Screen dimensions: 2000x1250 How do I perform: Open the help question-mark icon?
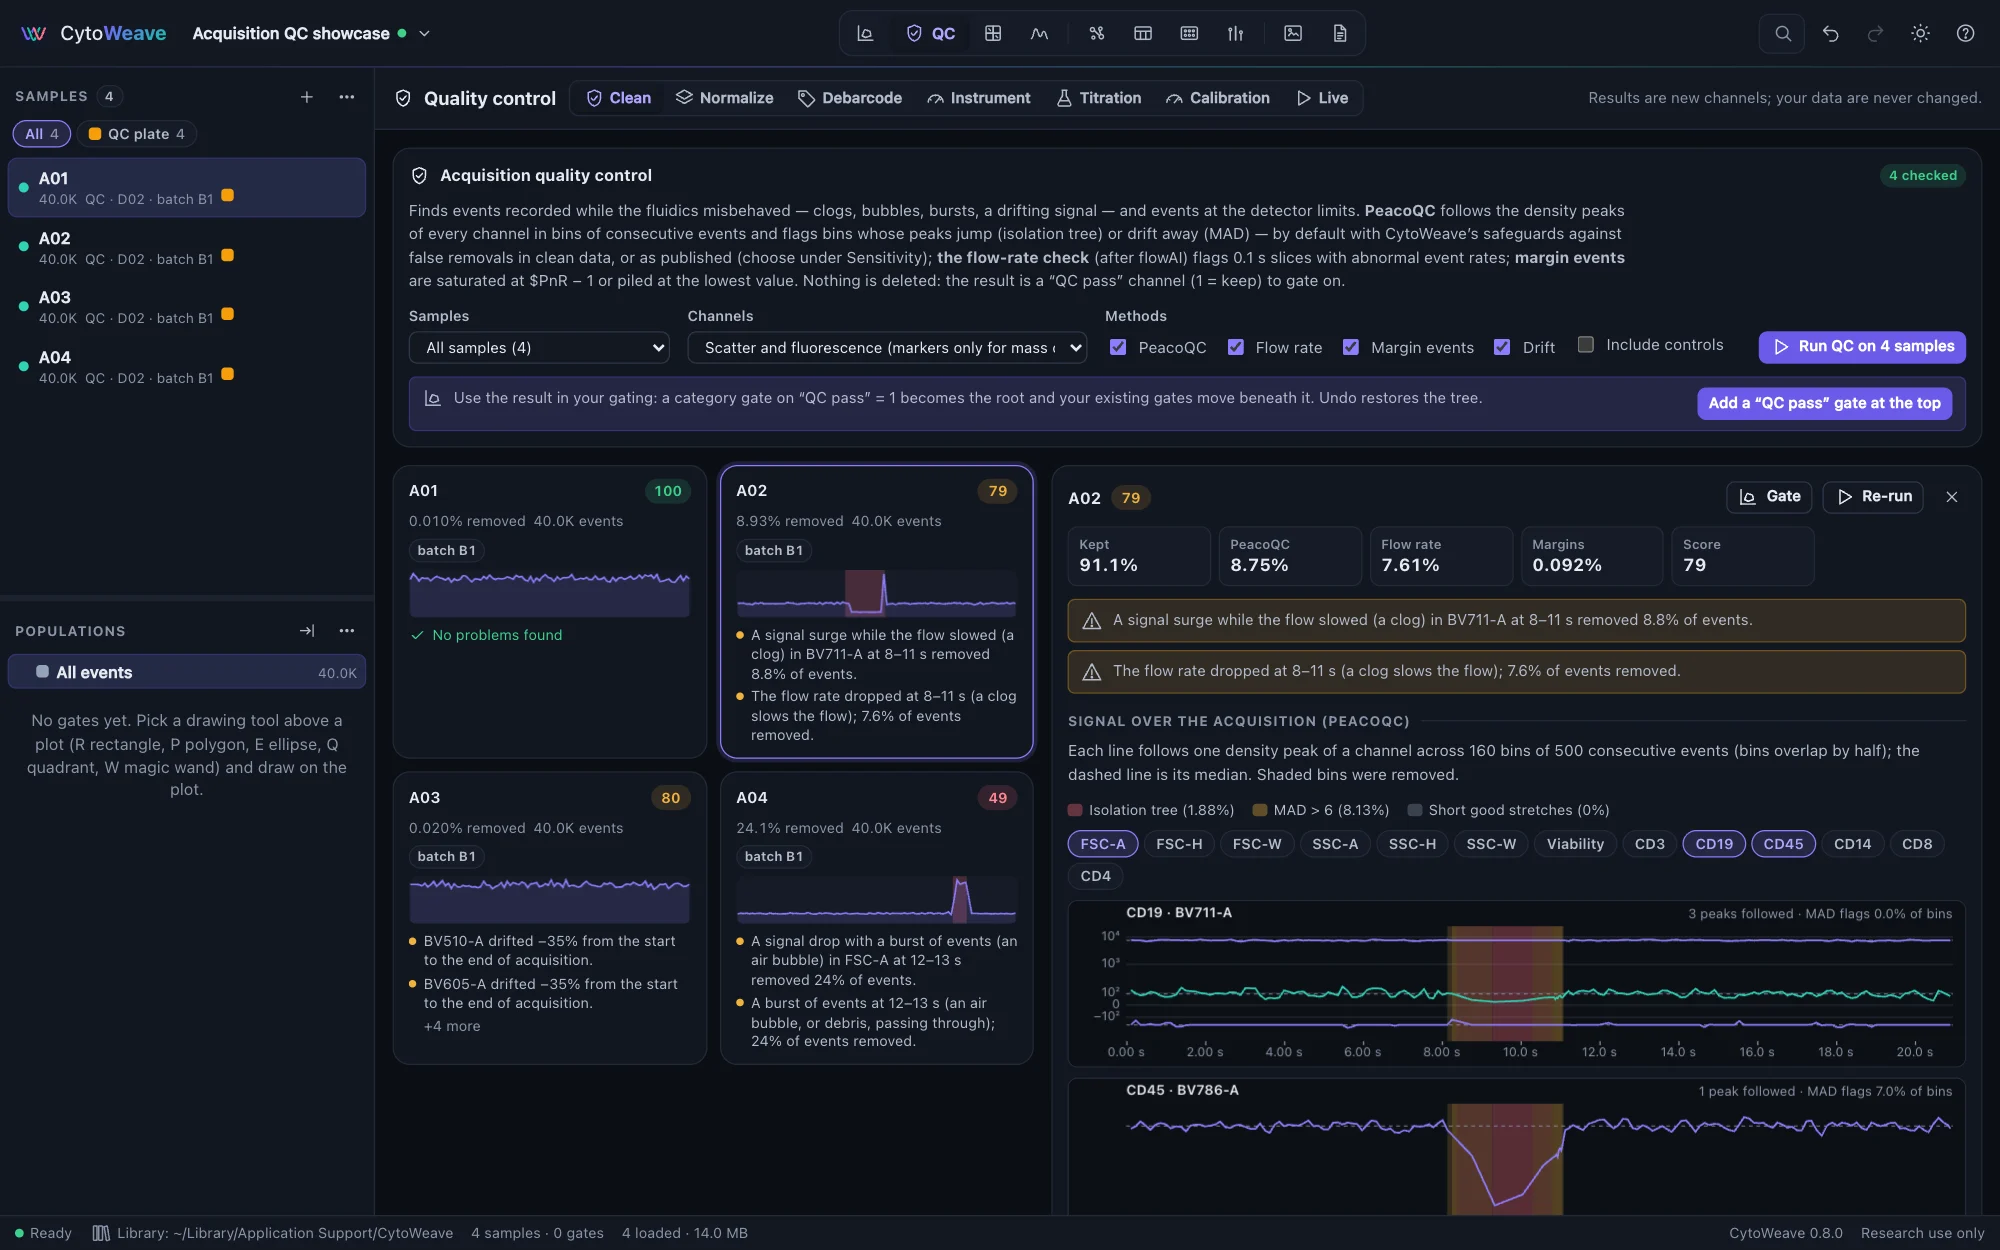pos(1965,33)
